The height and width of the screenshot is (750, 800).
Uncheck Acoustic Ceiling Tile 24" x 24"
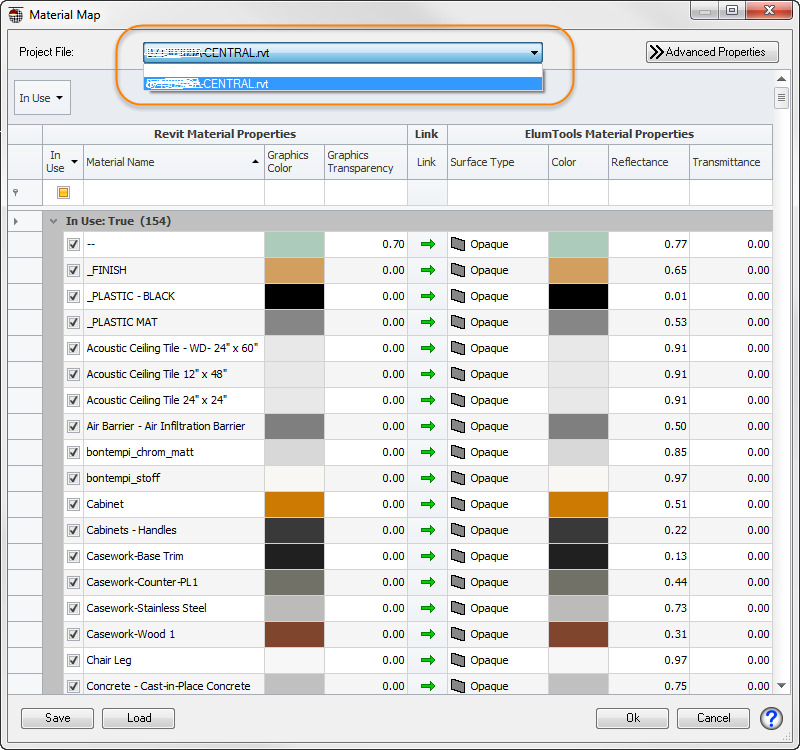pos(73,400)
